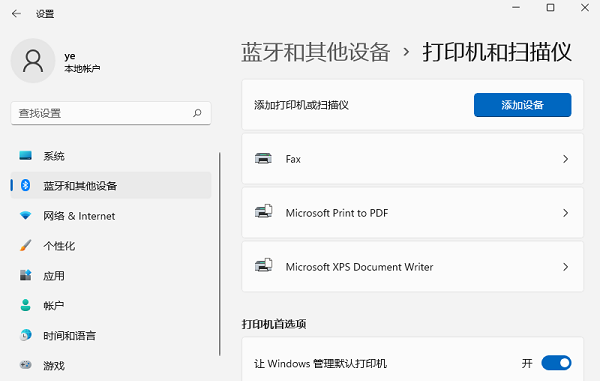Click the Microsoft XPS Document Writer icon
Viewport: 600px width, 381px height.
click(x=263, y=265)
